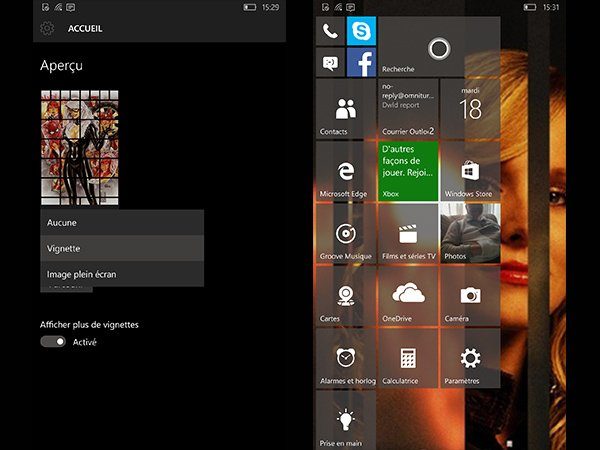Tap the battery icon in left status bar
The image size is (600, 450).
click(x=249, y=7)
